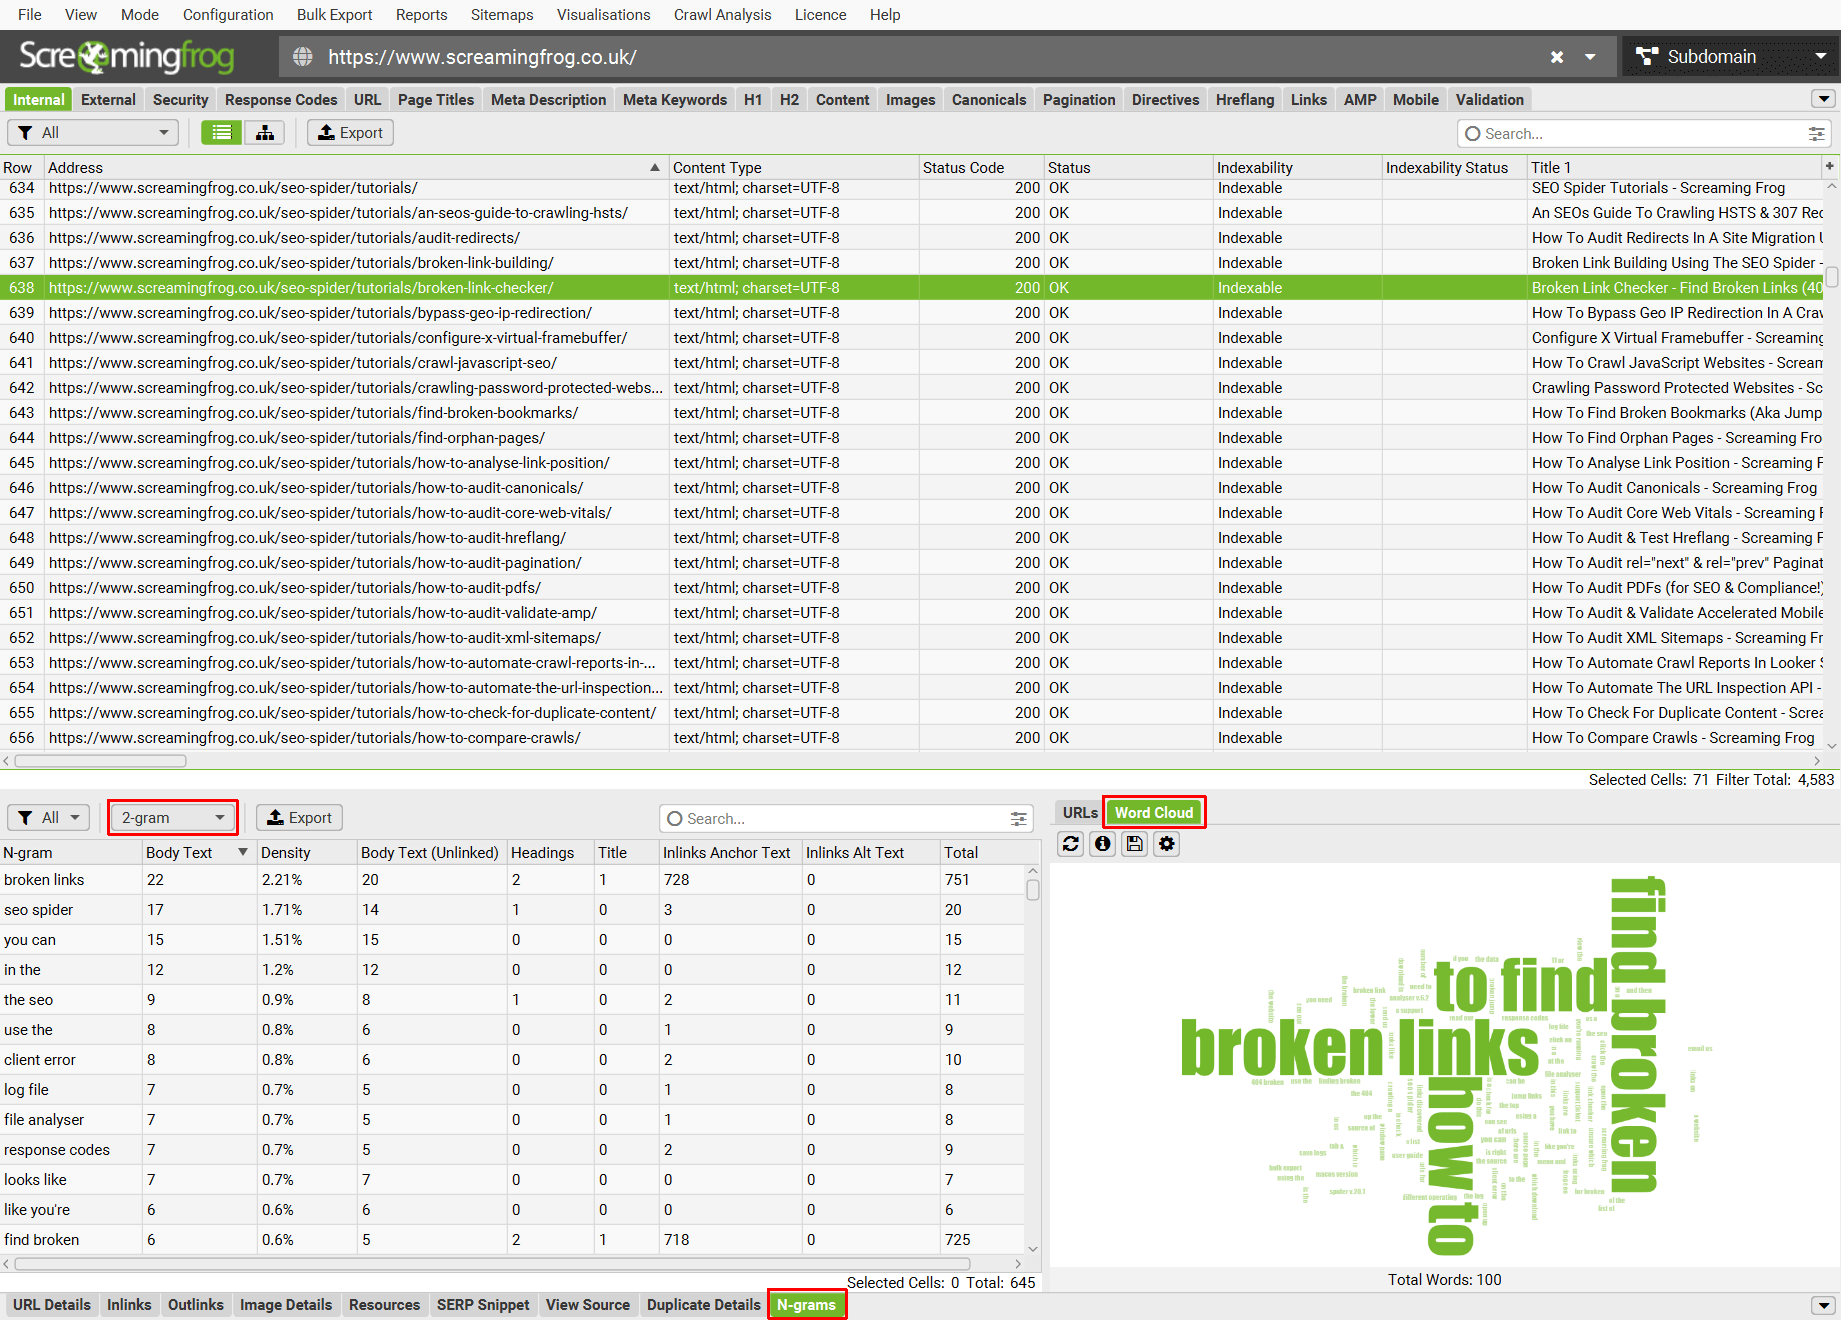Screen dimensions: 1841x1320
Task: Toggle Address column sort order
Action: click(655, 167)
